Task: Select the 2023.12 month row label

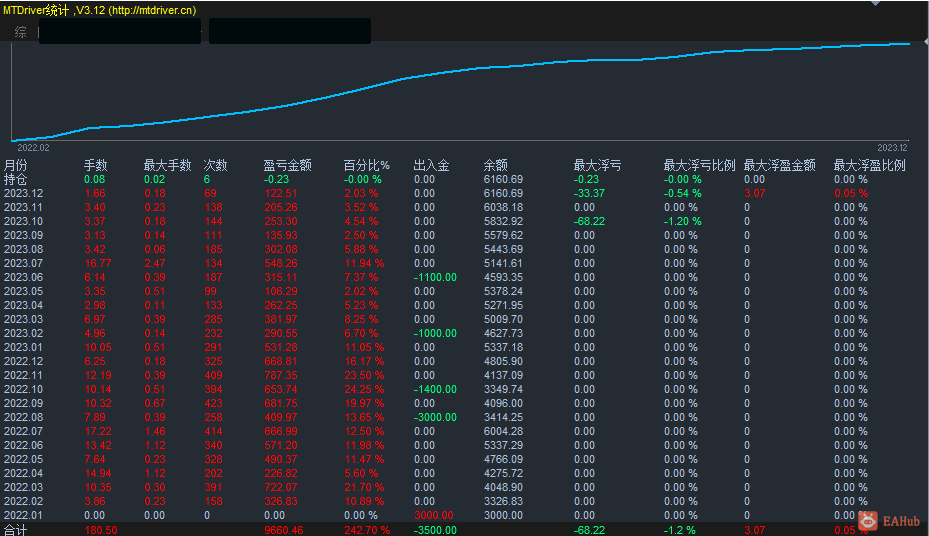Action: pyautogui.click(x=23, y=193)
